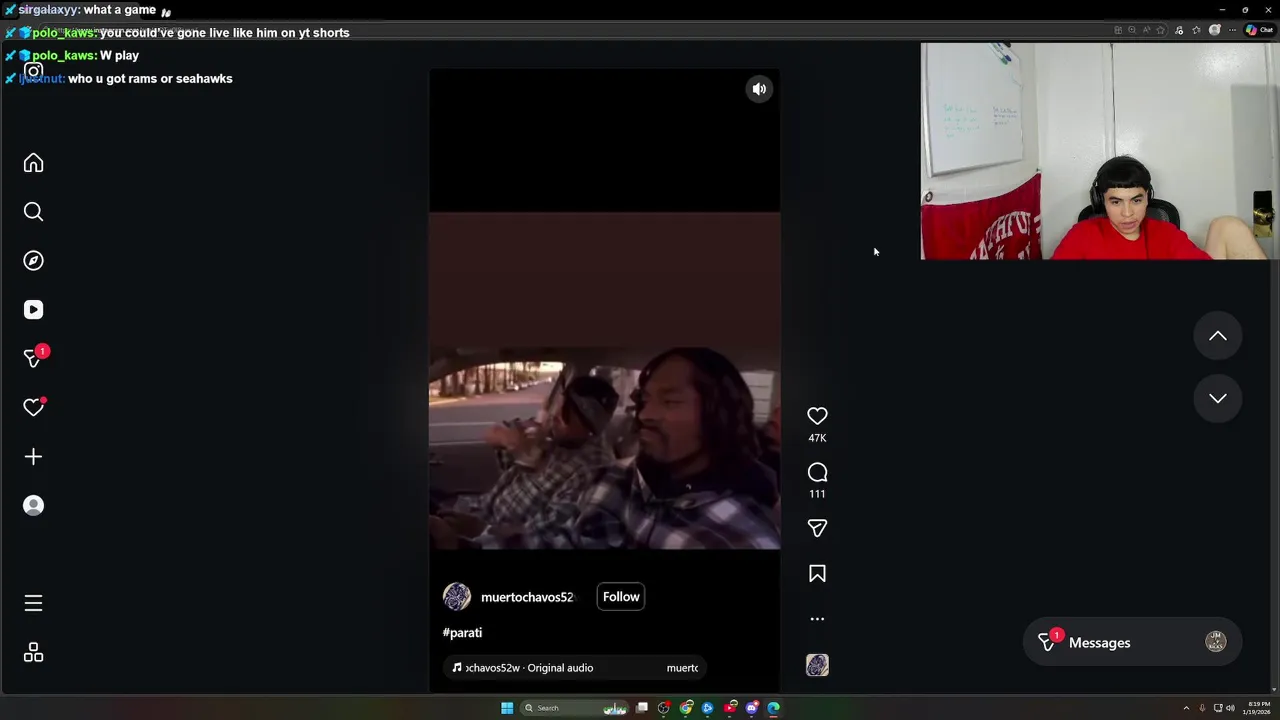
Task: Go to Instagram Home in sidebar
Action: [33, 163]
